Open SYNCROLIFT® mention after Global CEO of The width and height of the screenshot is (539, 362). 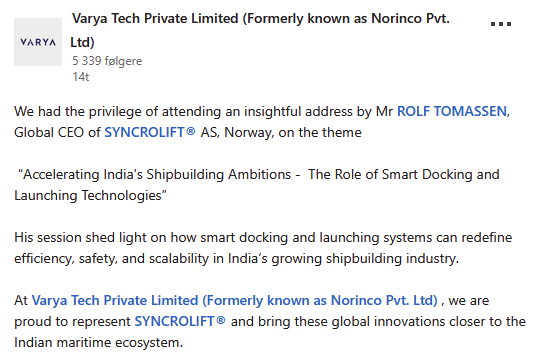(150, 132)
